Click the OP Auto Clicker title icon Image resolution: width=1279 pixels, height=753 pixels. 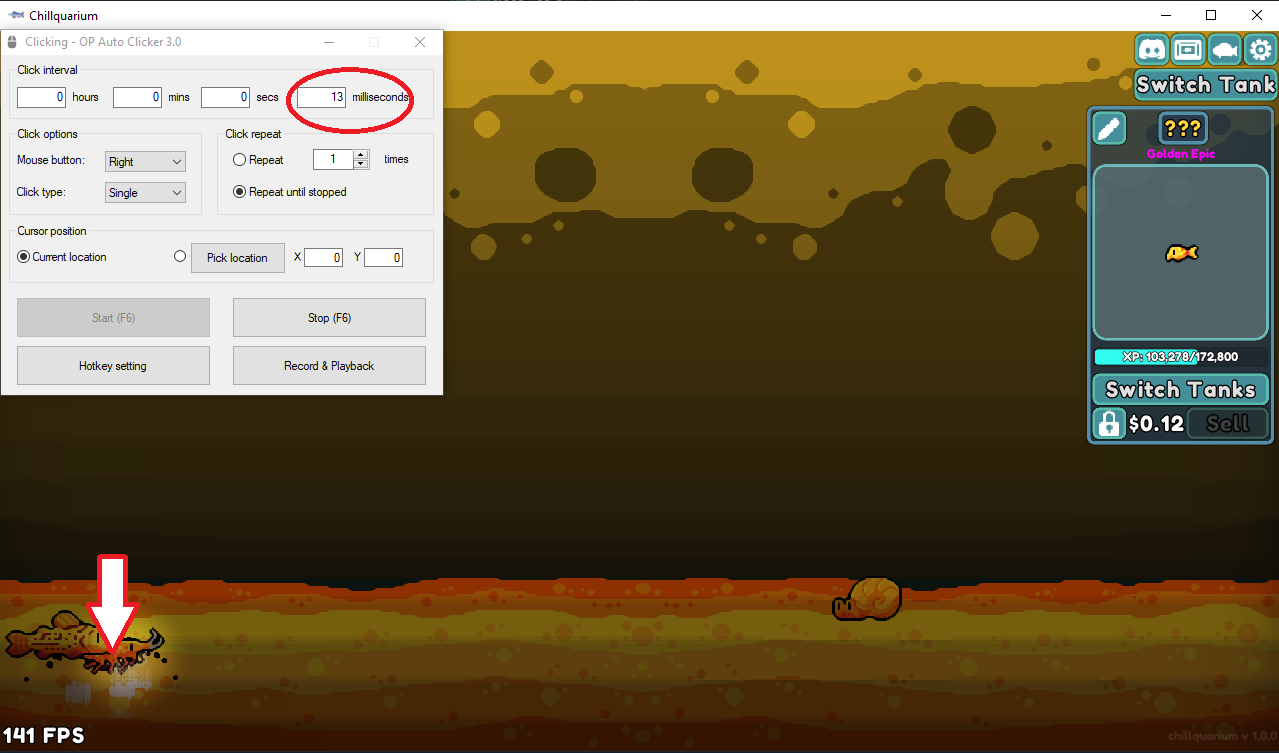click(x=12, y=42)
